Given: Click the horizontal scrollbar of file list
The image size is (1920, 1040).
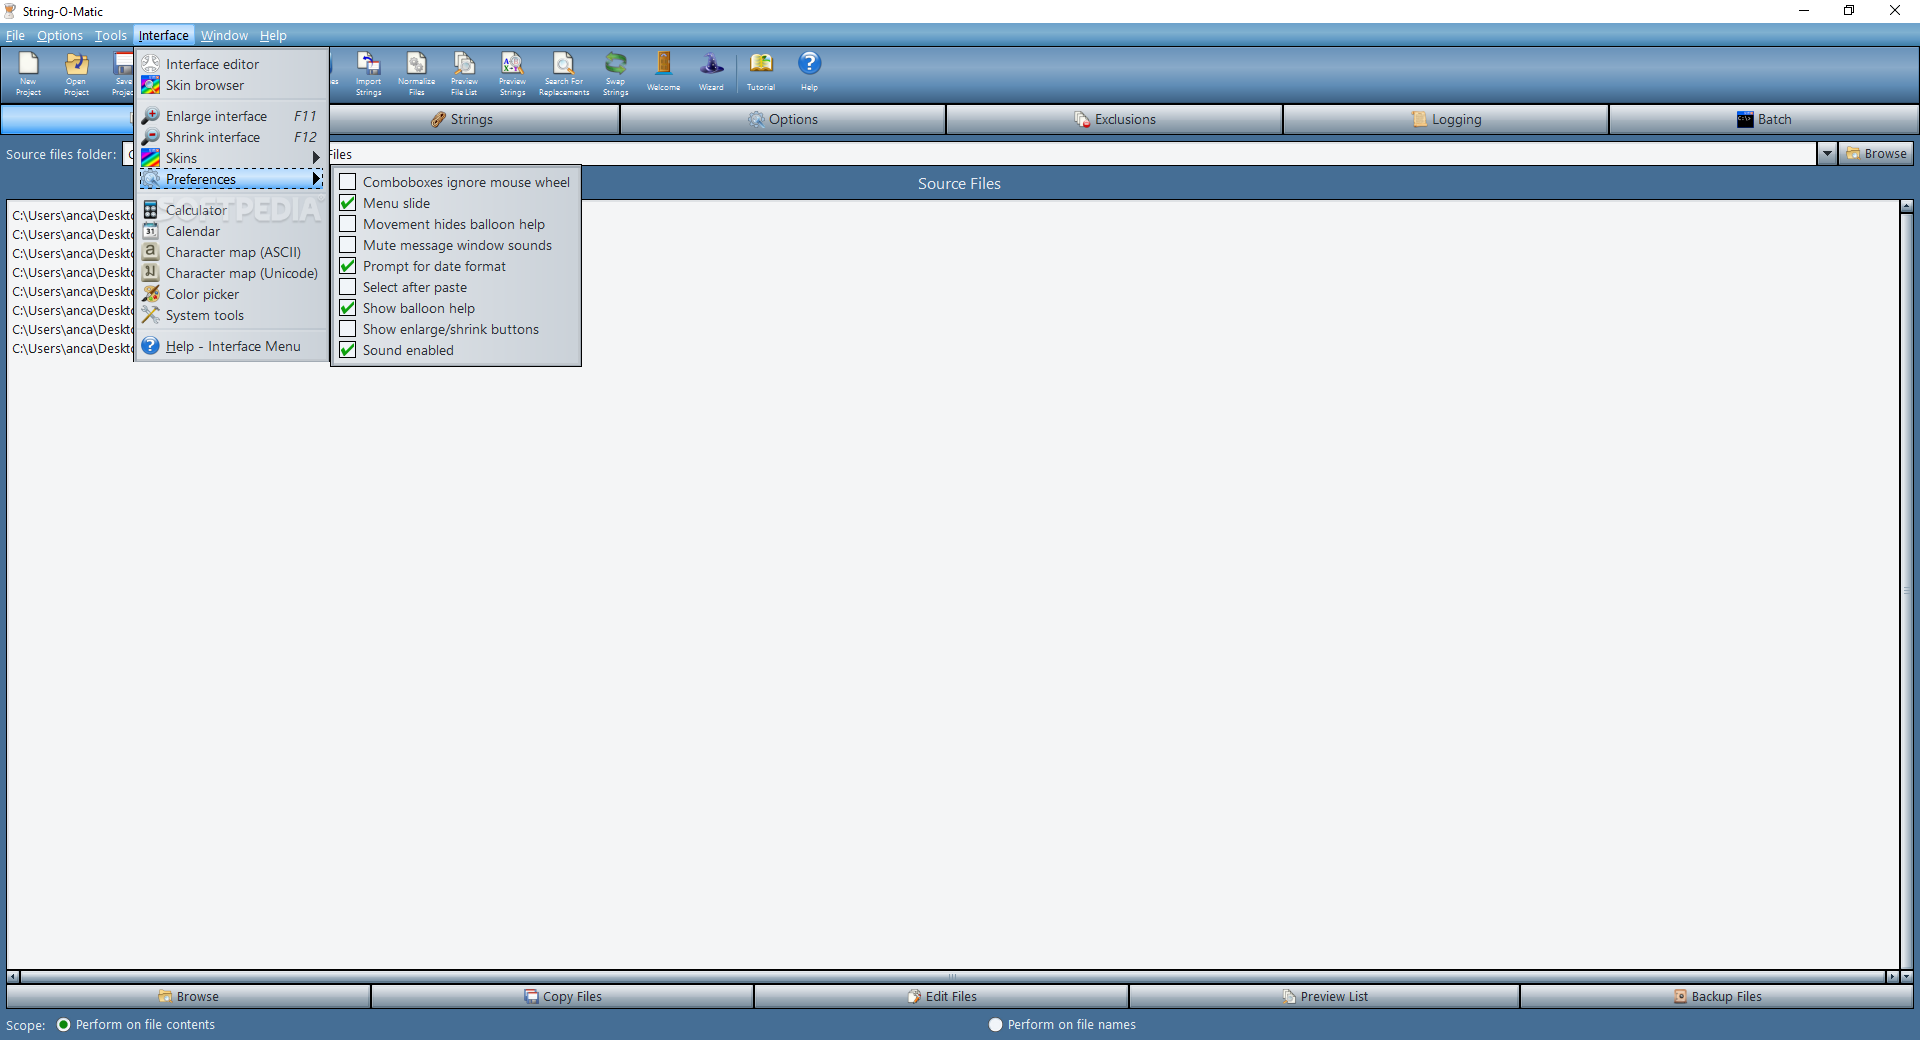Looking at the screenshot, I should [952, 977].
